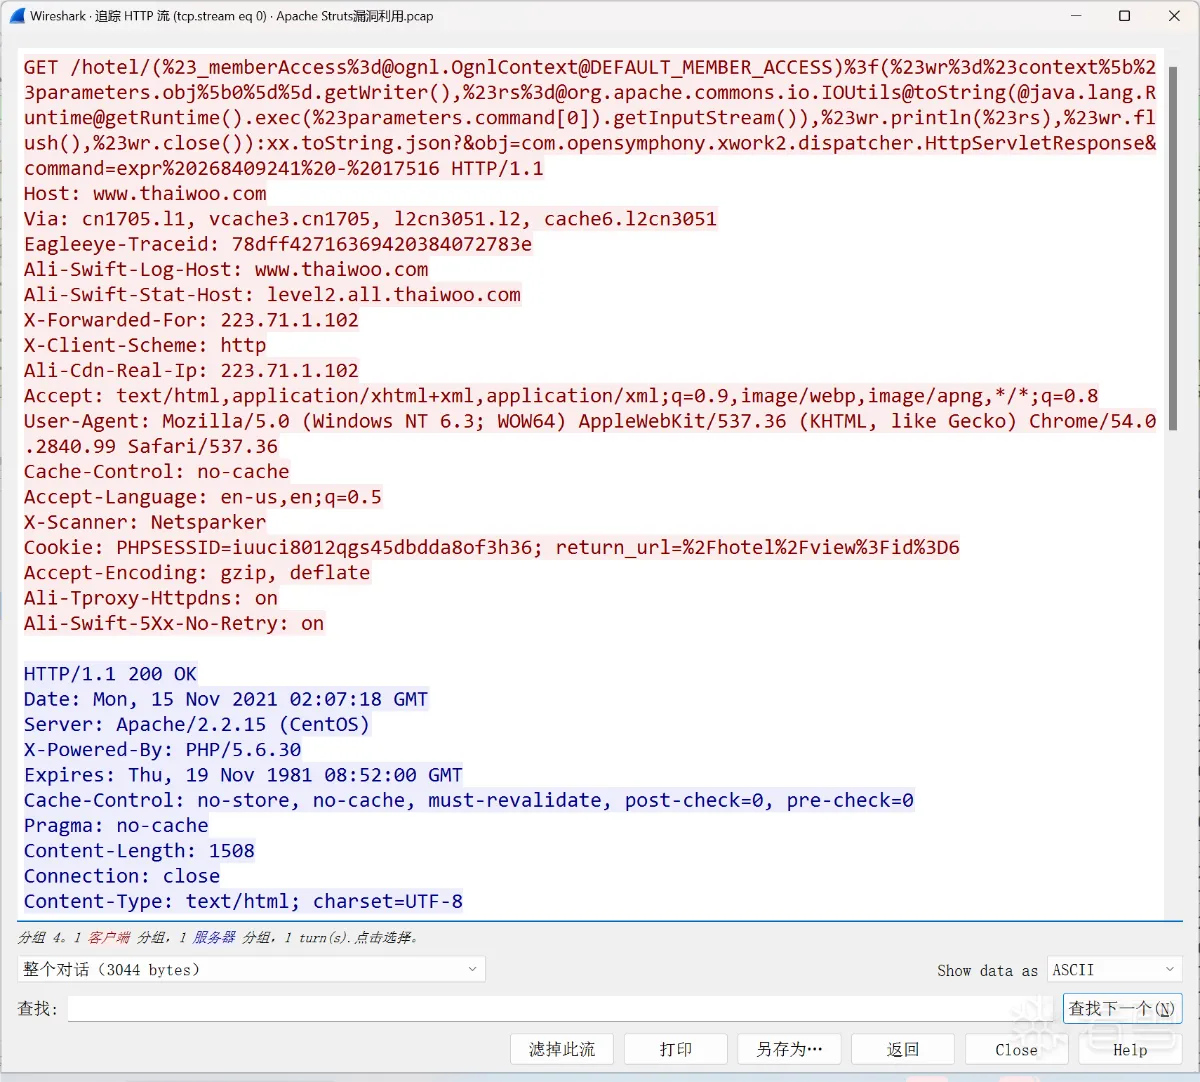Click the Cookie: PHPSESSID line

[x=491, y=547]
